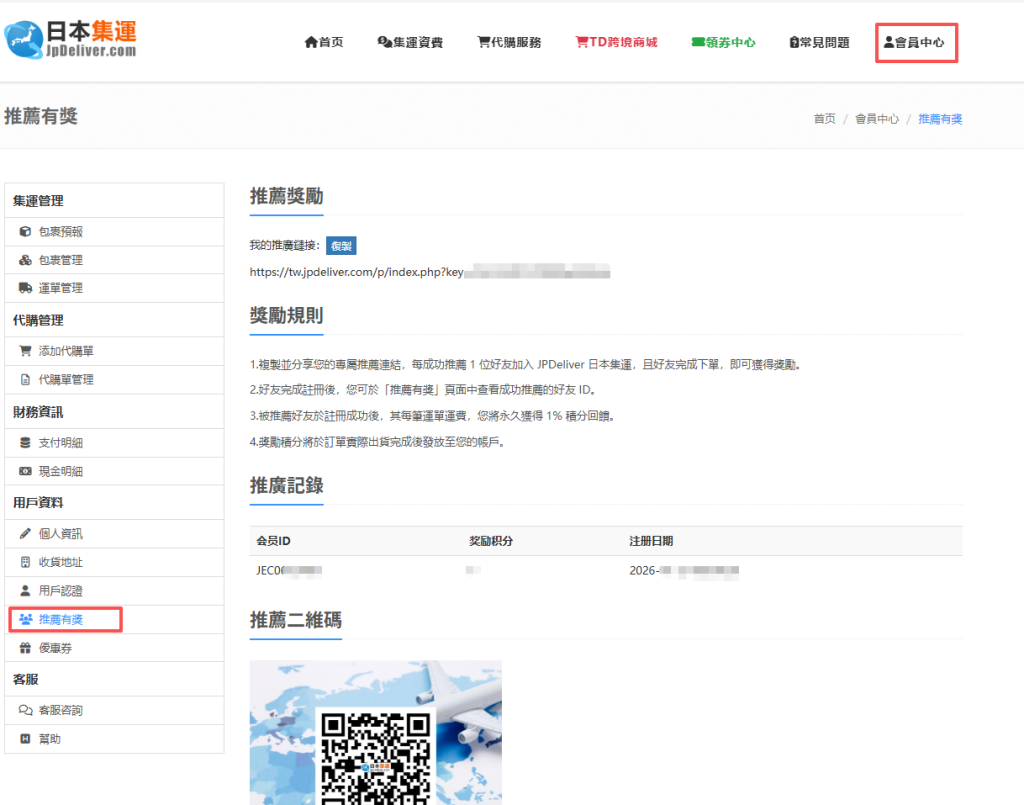
Task: Click the JpDeliver logo
Action: click(x=71, y=38)
